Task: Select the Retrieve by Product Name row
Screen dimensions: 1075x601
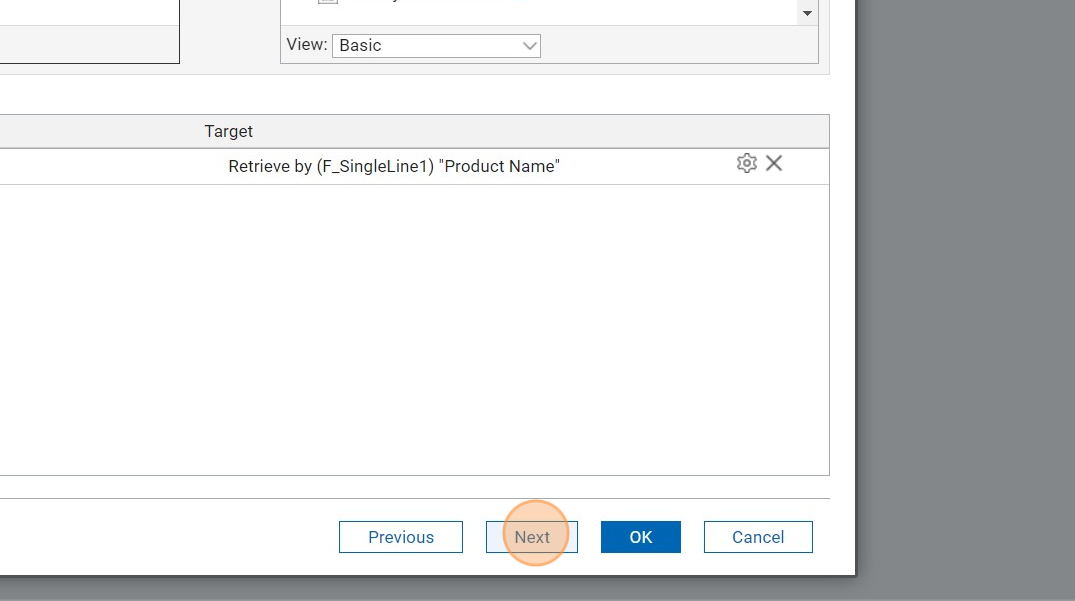Action: pyautogui.click(x=394, y=166)
